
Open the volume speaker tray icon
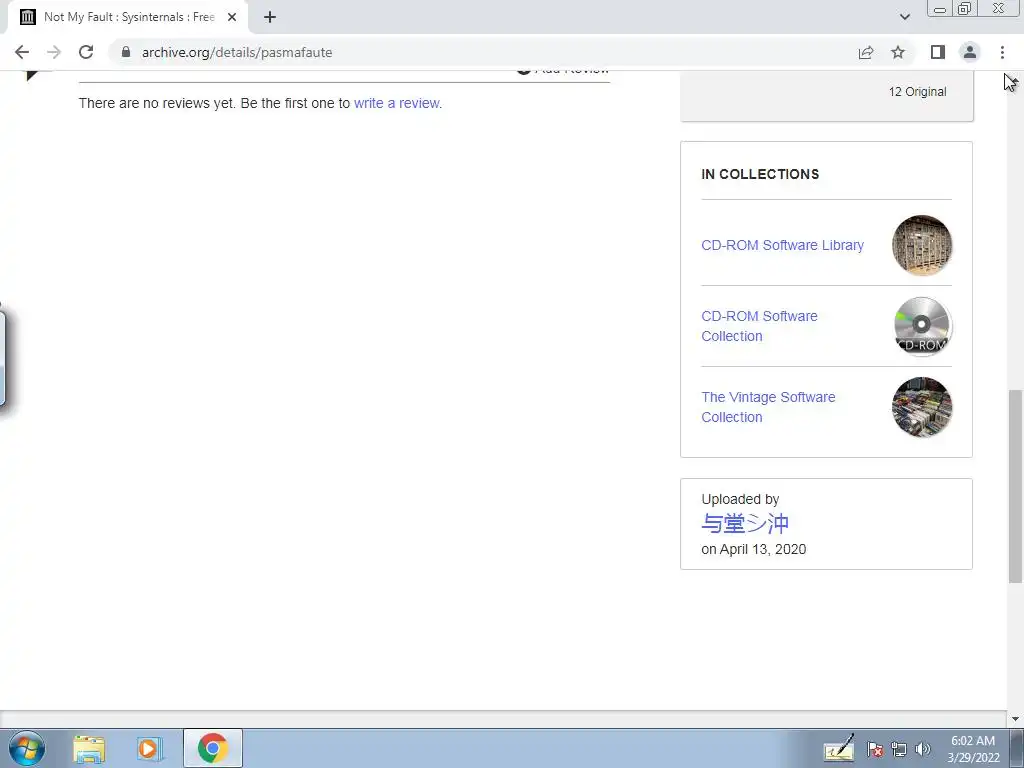click(922, 749)
